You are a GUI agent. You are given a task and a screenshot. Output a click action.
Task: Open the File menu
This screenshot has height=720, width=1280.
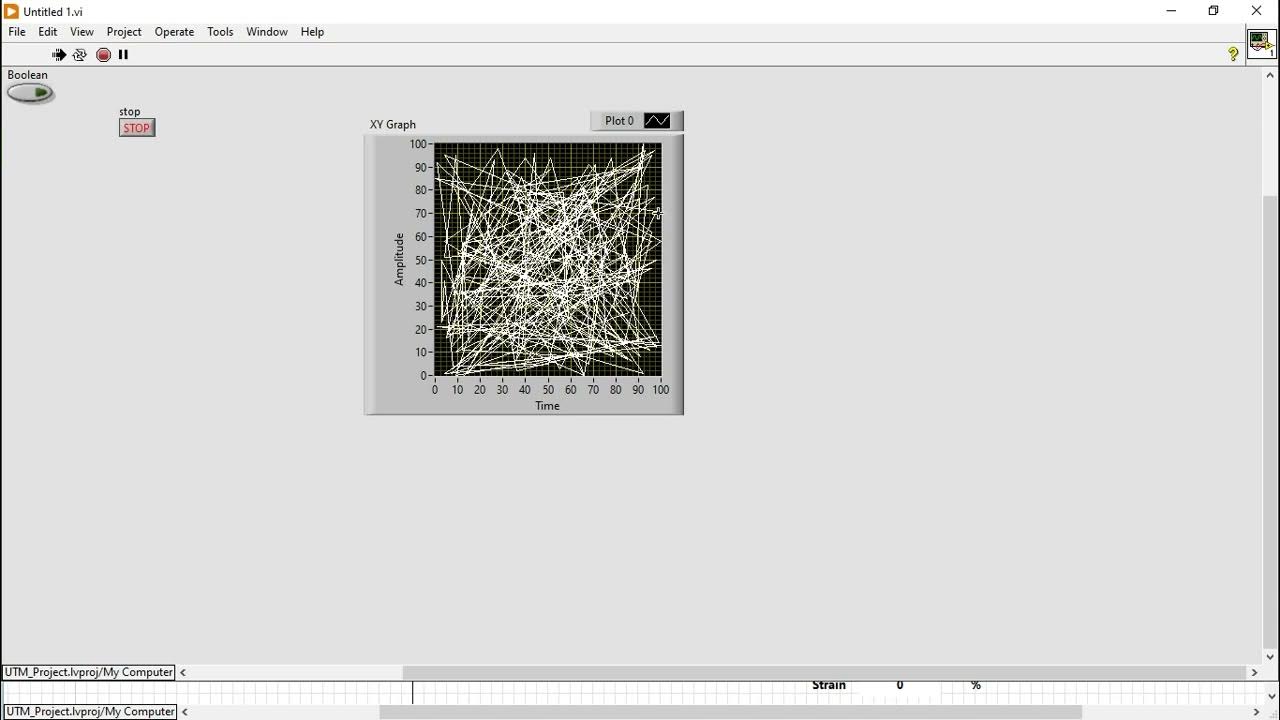click(17, 32)
